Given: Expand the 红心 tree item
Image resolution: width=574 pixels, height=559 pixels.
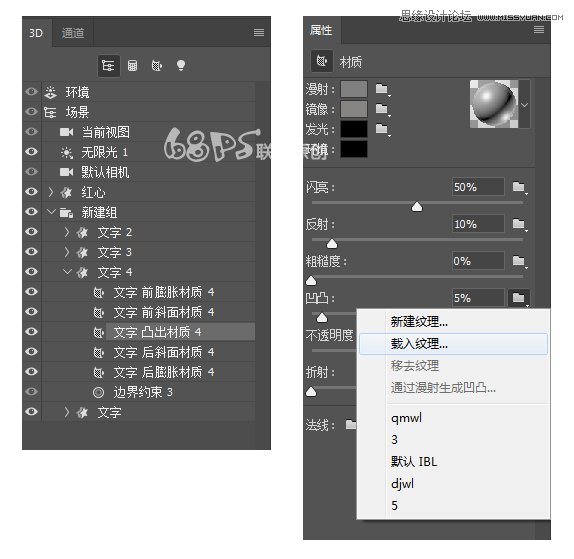Looking at the screenshot, I should [51, 192].
